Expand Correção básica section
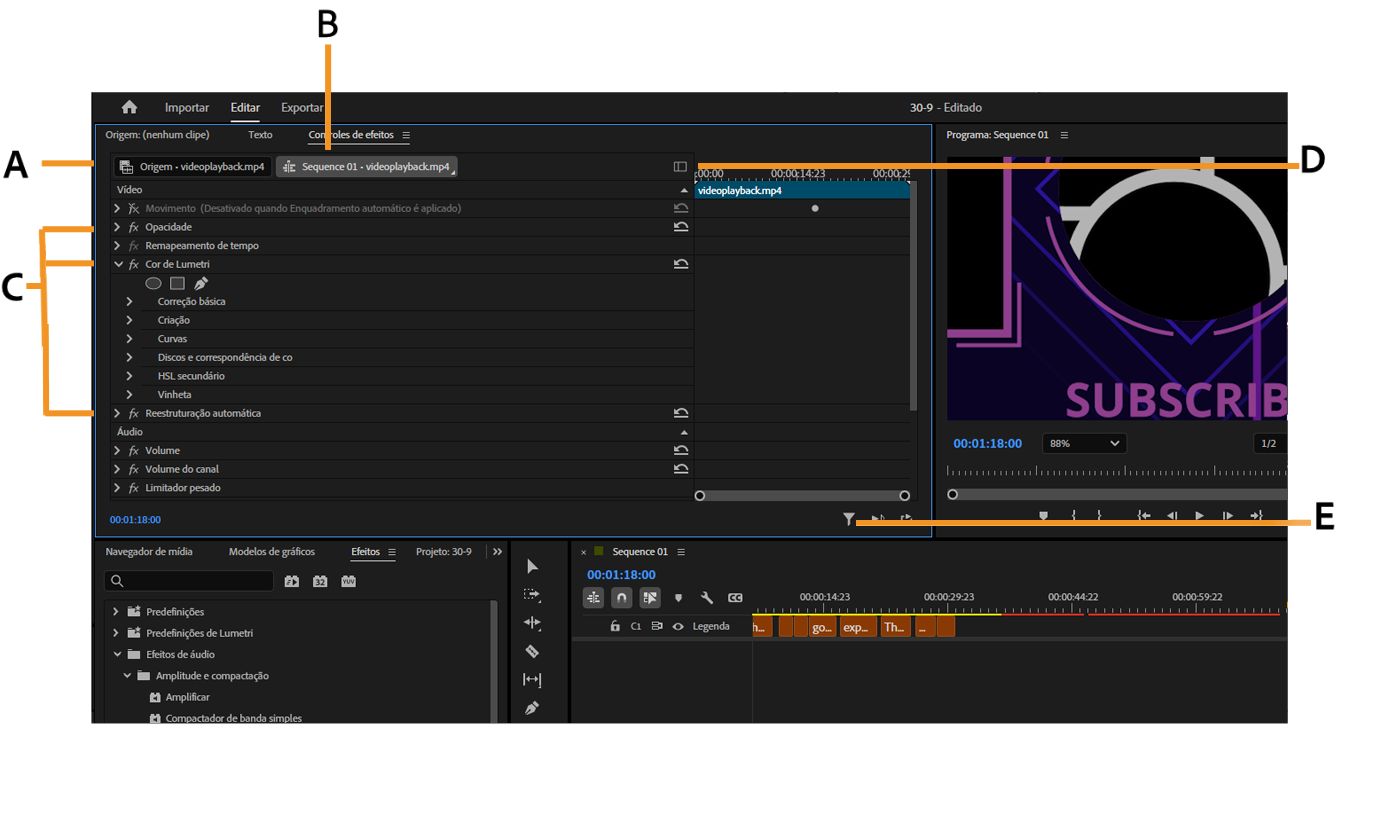Screen dimensions: 1380x815 coord(129,301)
